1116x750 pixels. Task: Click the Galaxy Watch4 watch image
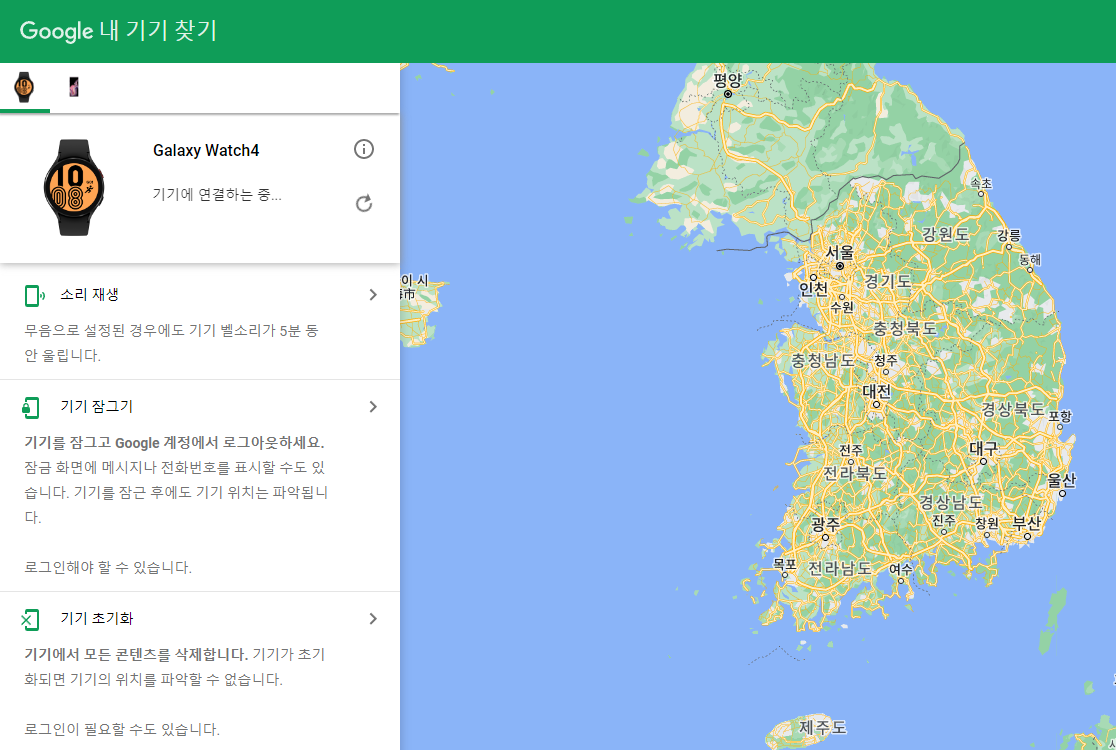73,187
